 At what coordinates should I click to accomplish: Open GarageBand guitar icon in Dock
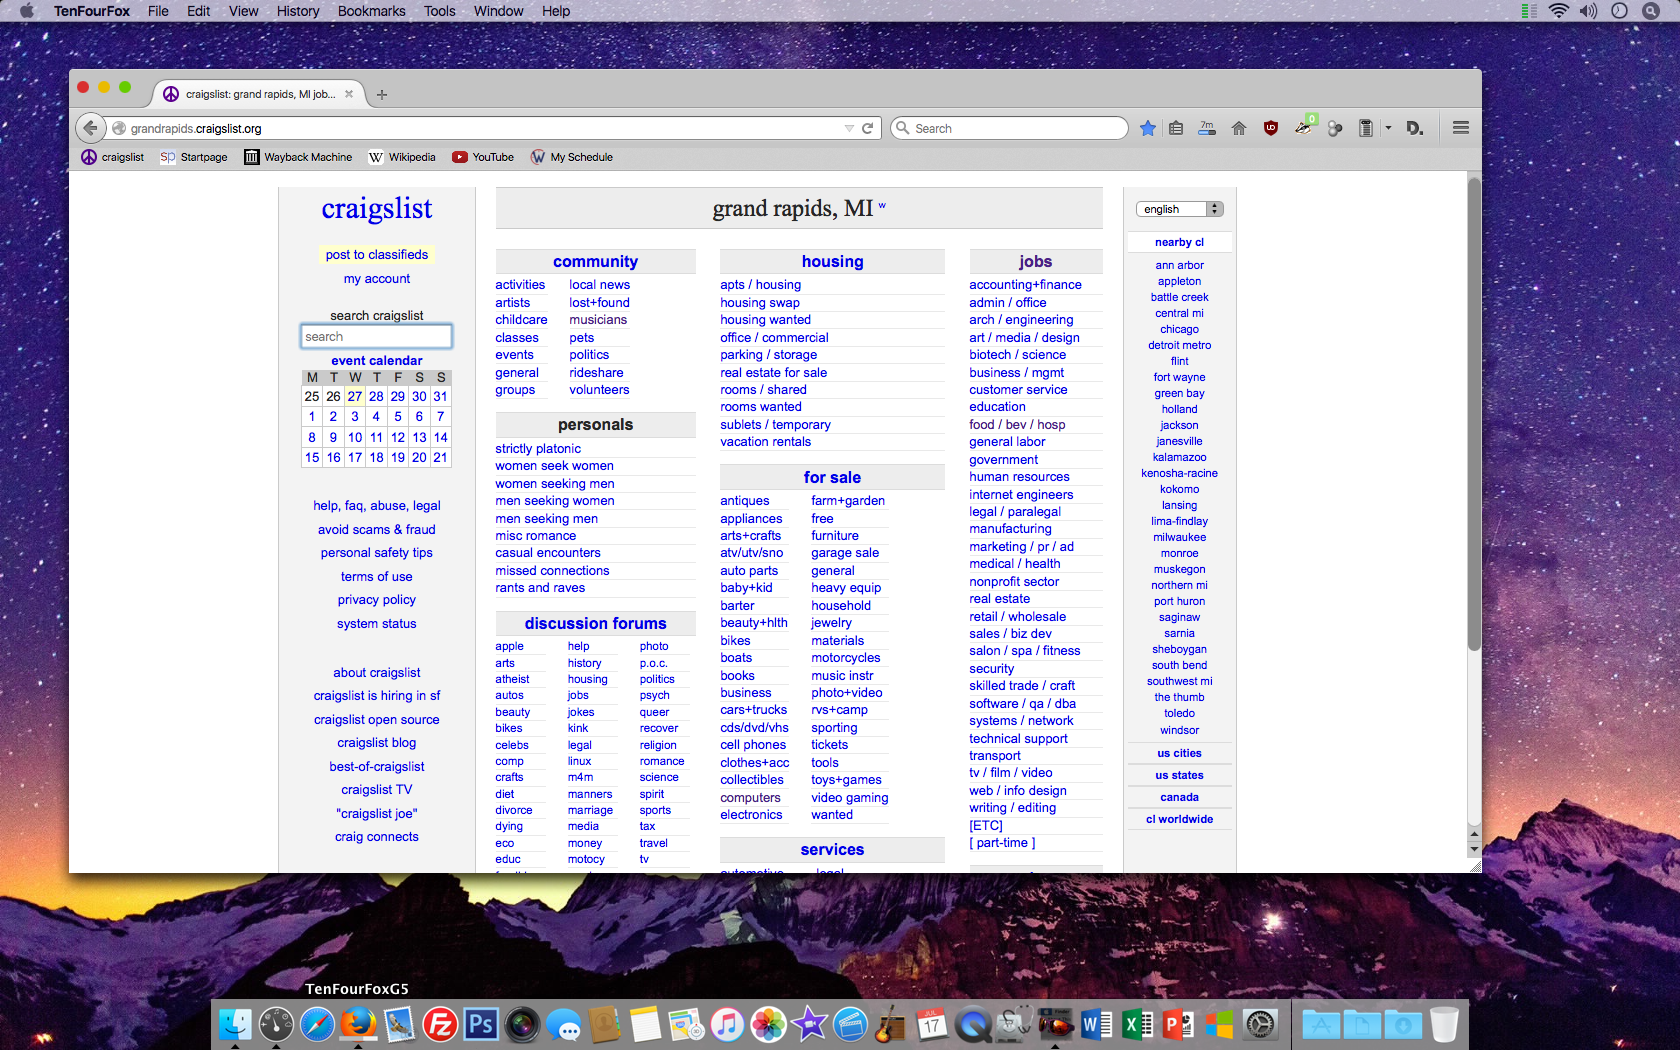coord(890,1025)
